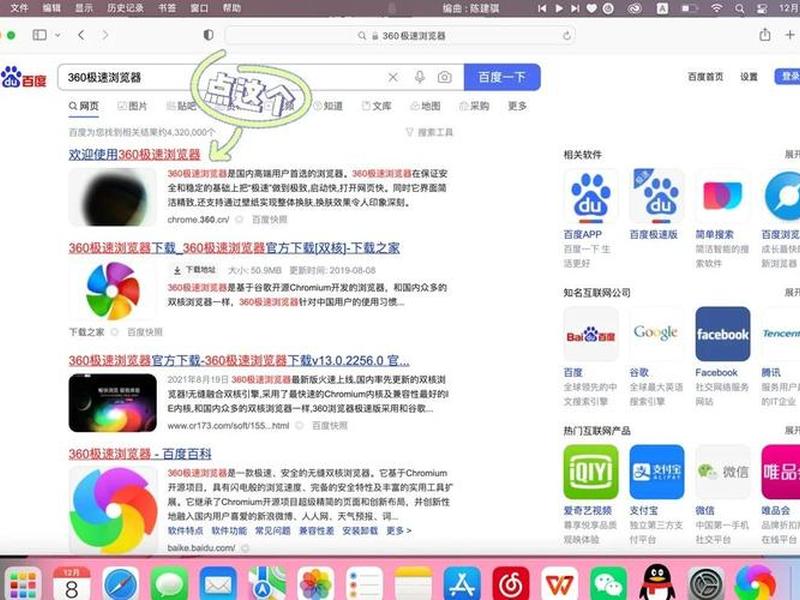Screen dimensions: 800x600
Task: Open the dark galaxy thumbnail of cr173 result
Action: click(x=113, y=403)
